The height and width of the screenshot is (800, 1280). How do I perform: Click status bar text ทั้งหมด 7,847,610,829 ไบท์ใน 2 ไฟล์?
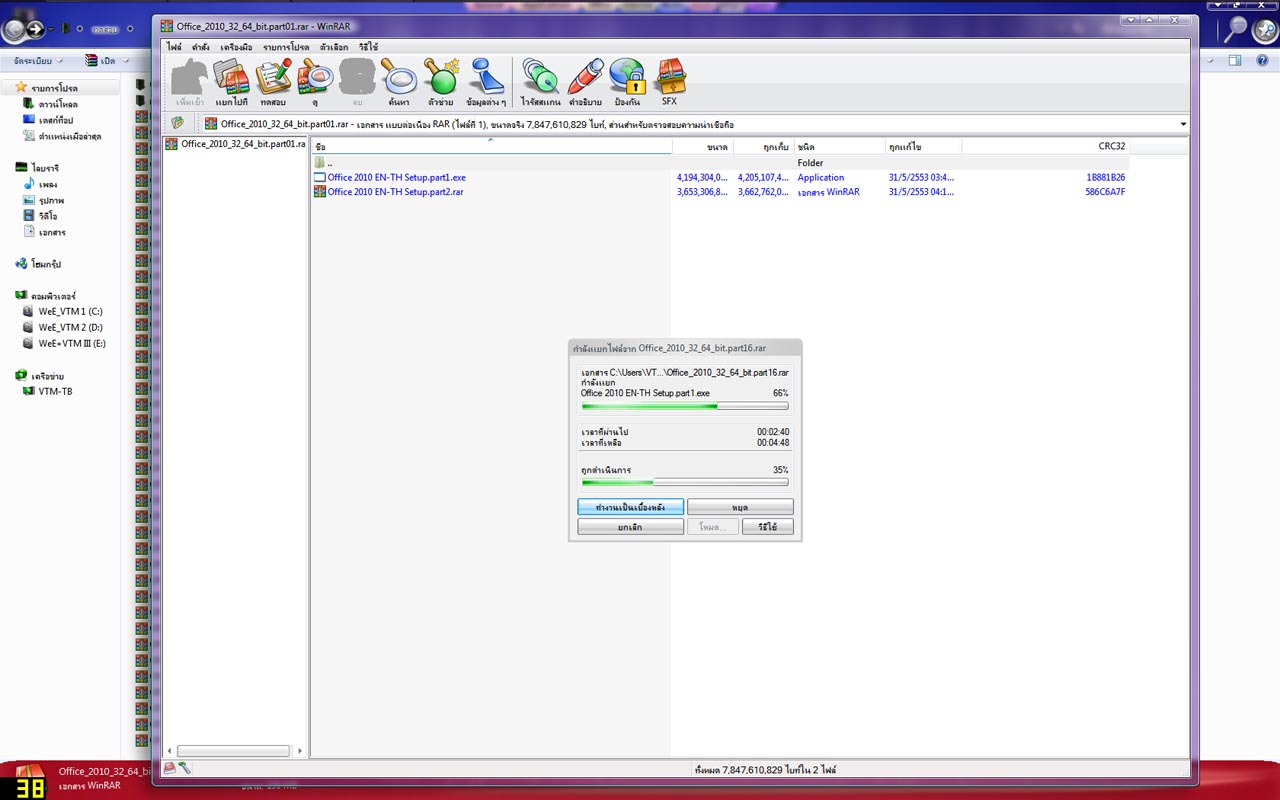[765, 770]
